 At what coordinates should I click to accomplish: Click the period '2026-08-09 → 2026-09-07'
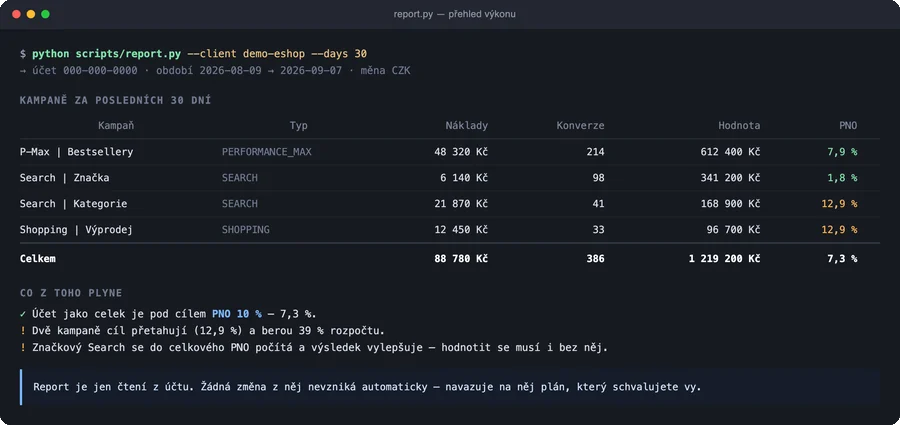pos(271,71)
